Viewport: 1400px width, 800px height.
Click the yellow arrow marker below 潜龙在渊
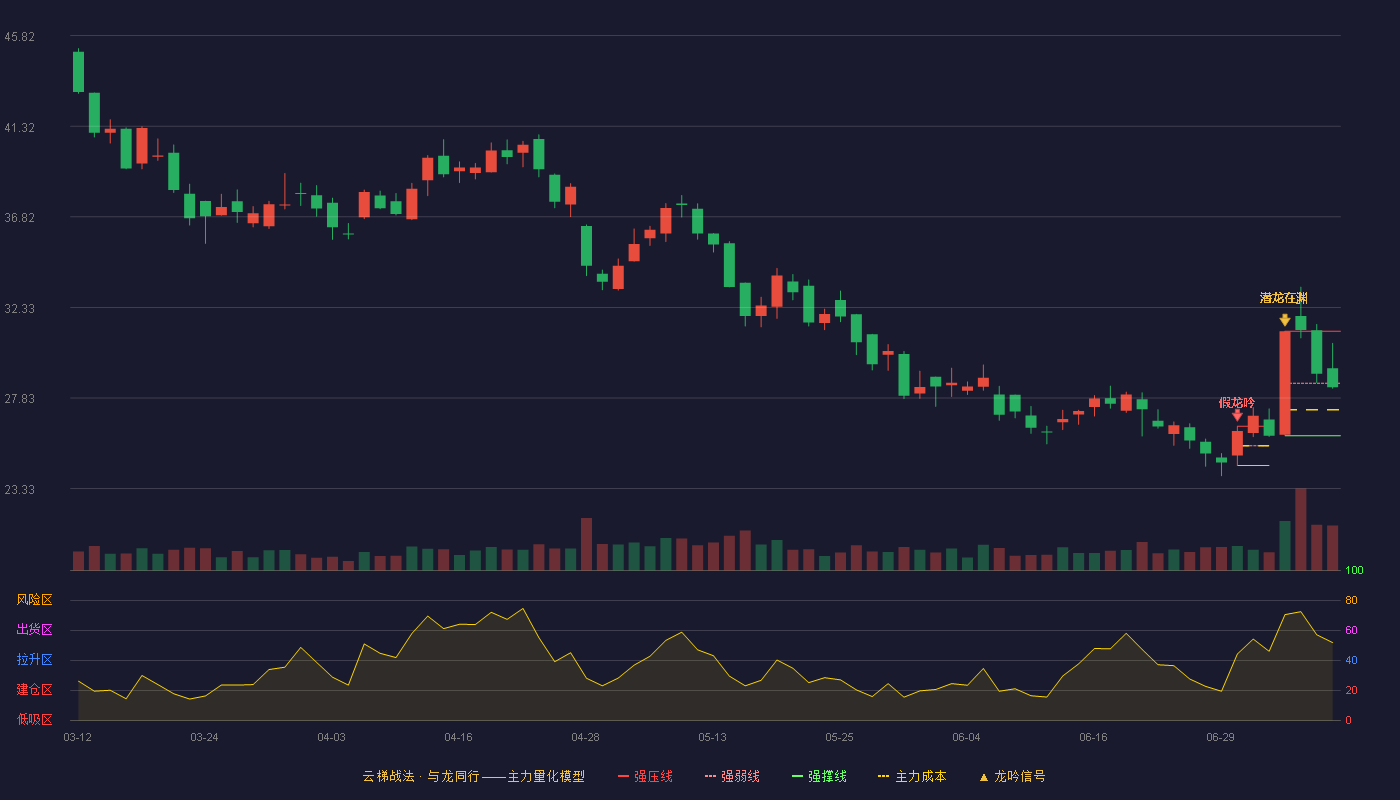click(x=1285, y=320)
